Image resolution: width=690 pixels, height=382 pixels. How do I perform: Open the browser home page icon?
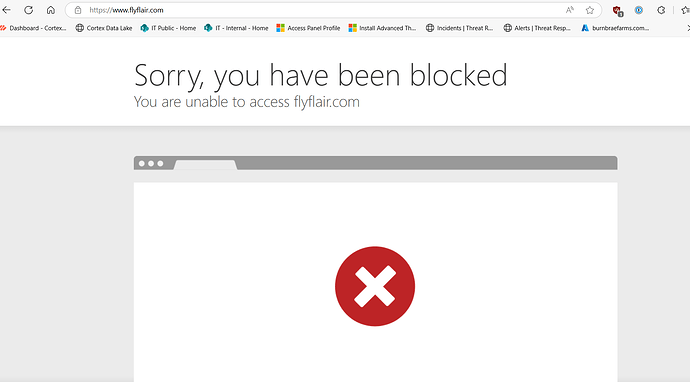coord(51,10)
